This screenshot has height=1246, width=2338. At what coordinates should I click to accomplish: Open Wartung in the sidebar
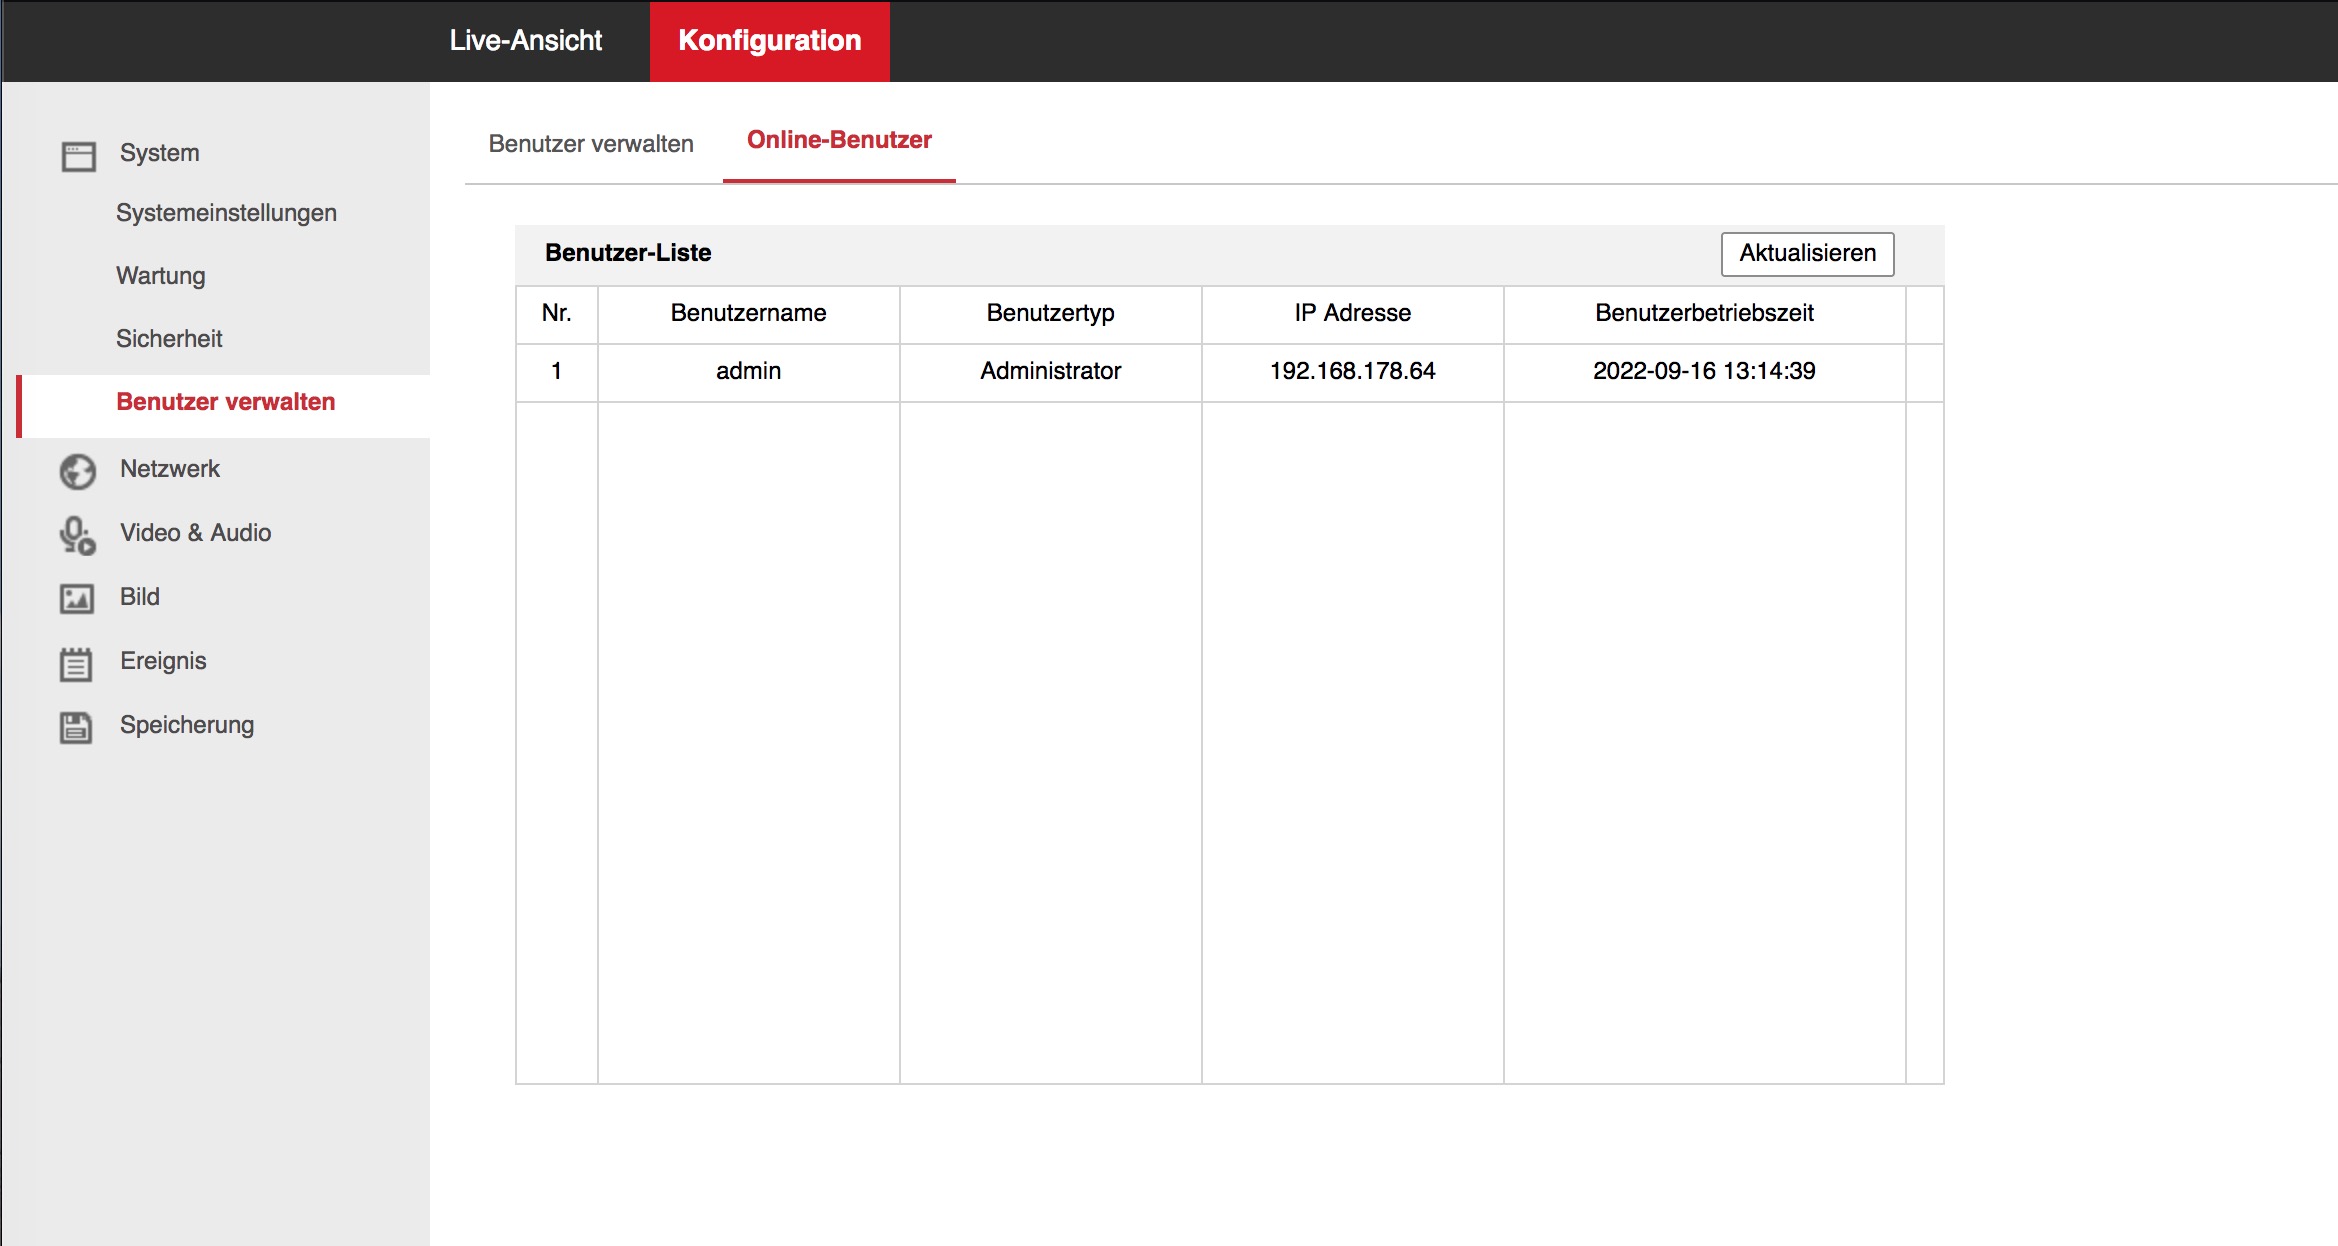coord(160,276)
